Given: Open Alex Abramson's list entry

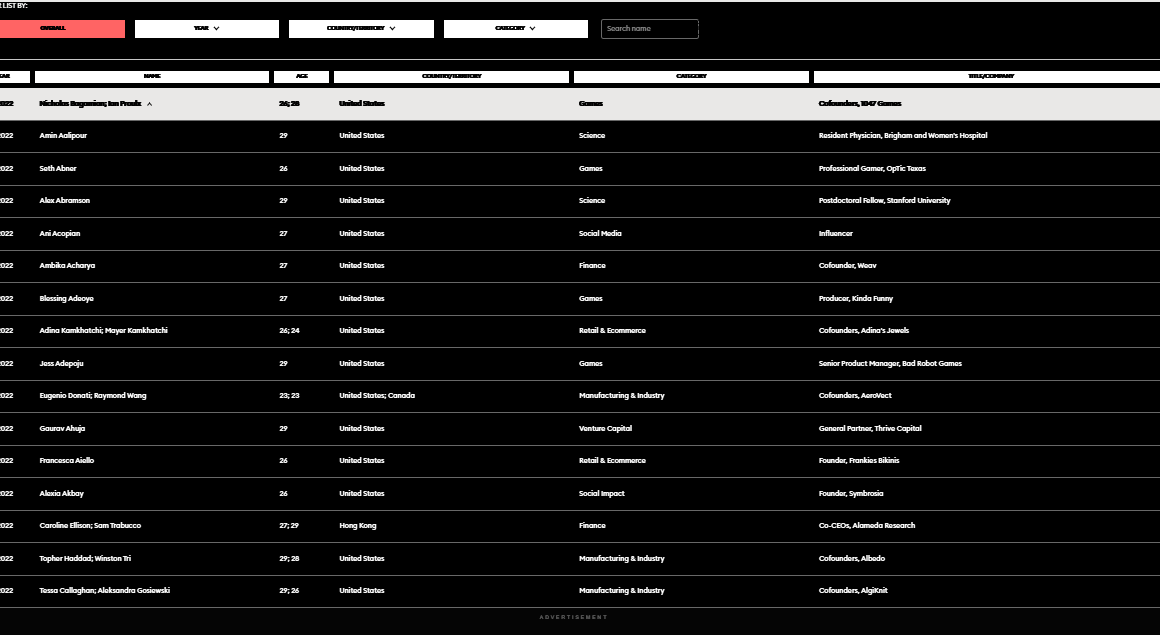Looking at the screenshot, I should [x=65, y=201].
